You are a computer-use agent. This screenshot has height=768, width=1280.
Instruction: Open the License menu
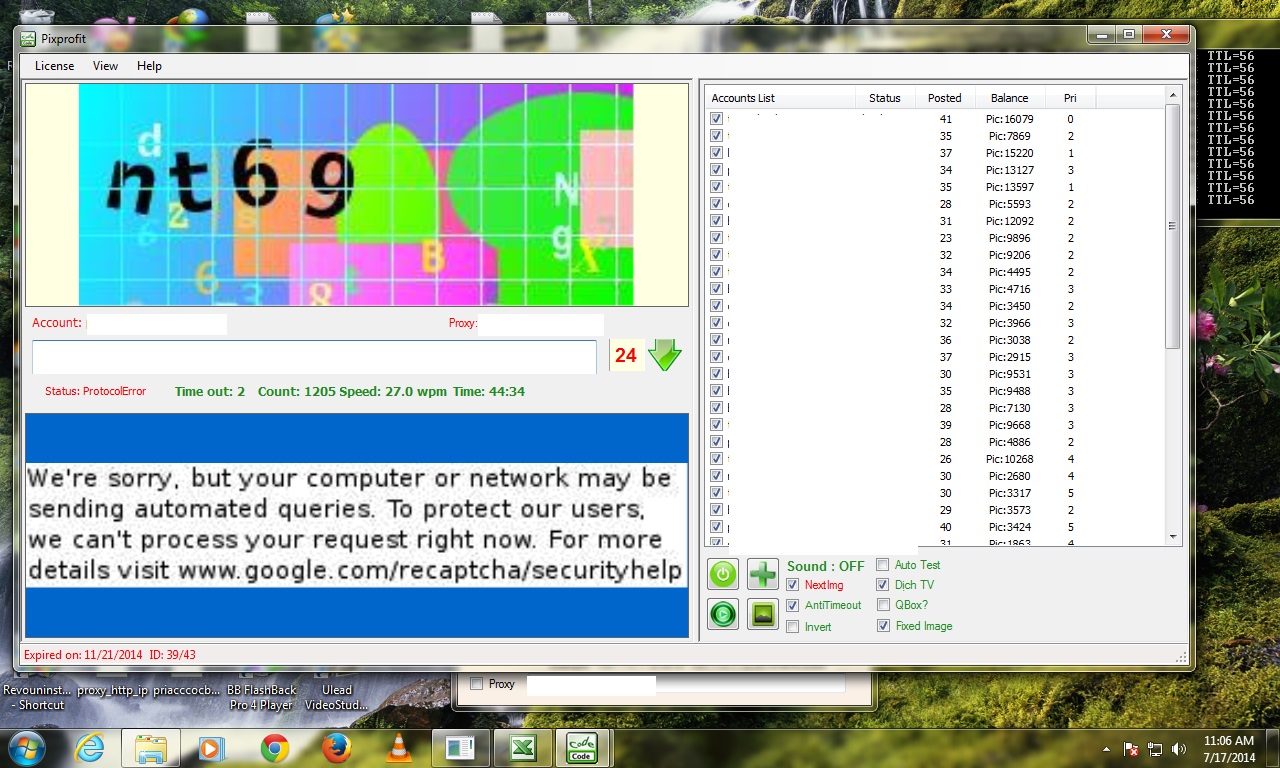pyautogui.click(x=55, y=66)
